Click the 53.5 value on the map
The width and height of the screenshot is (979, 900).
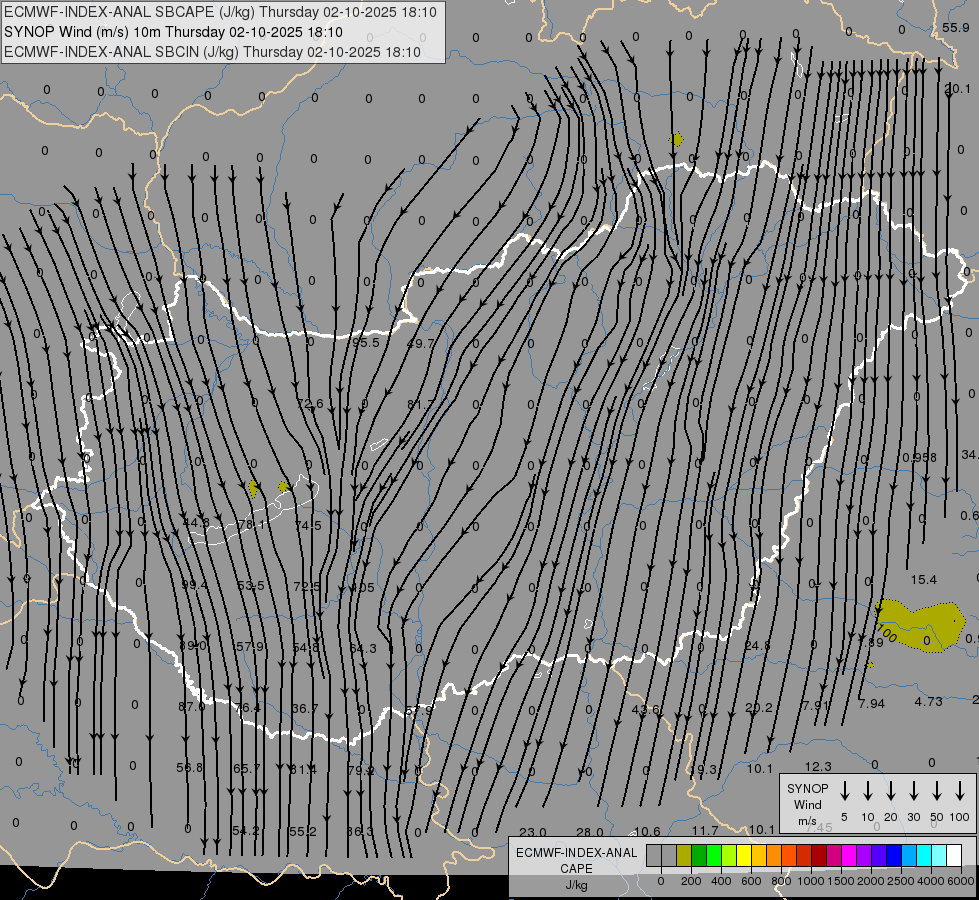pos(250,585)
